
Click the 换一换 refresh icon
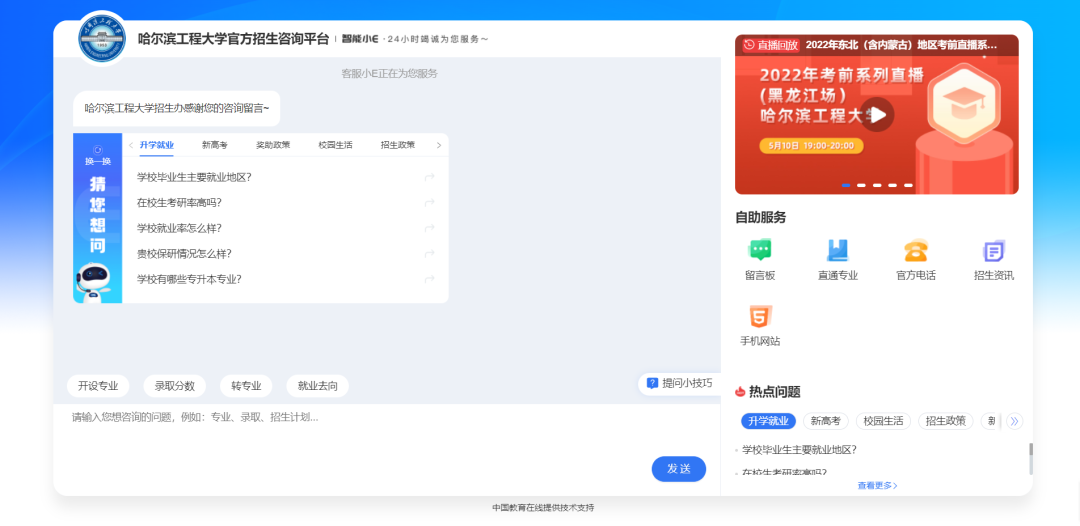(x=98, y=150)
